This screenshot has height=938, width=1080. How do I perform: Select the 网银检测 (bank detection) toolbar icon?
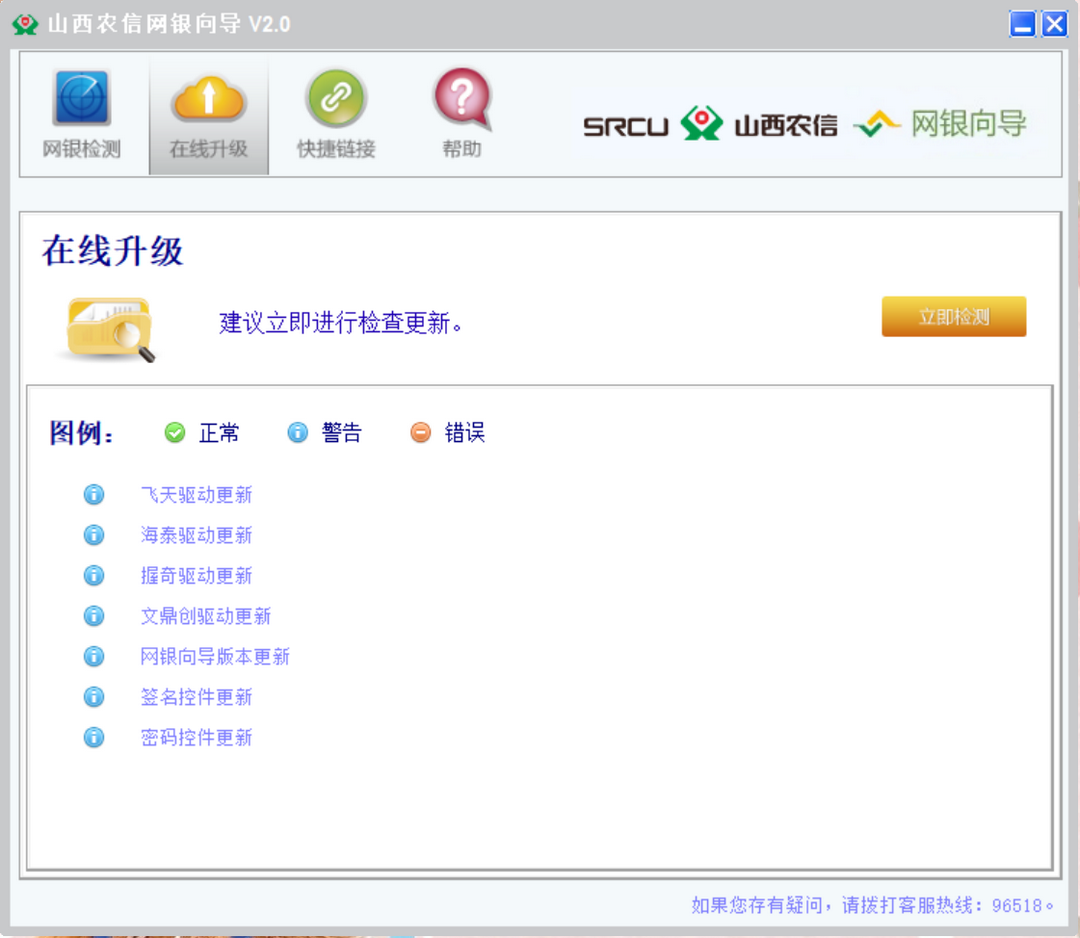tap(82, 110)
